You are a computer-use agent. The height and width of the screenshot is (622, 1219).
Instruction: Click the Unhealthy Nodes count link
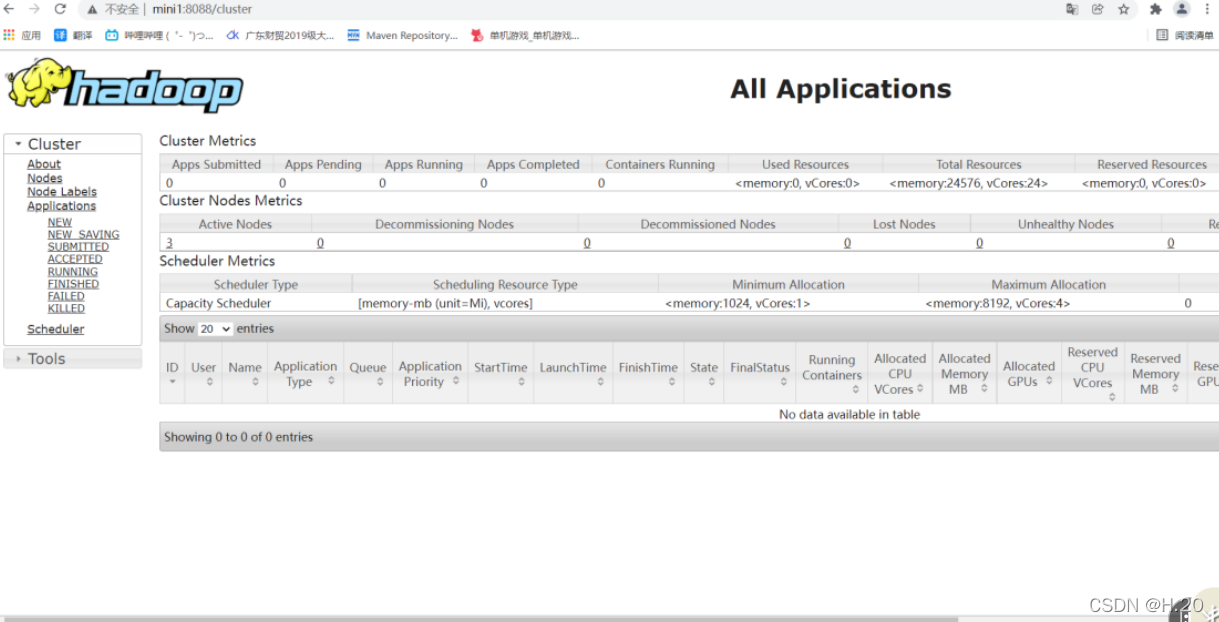tap(979, 243)
